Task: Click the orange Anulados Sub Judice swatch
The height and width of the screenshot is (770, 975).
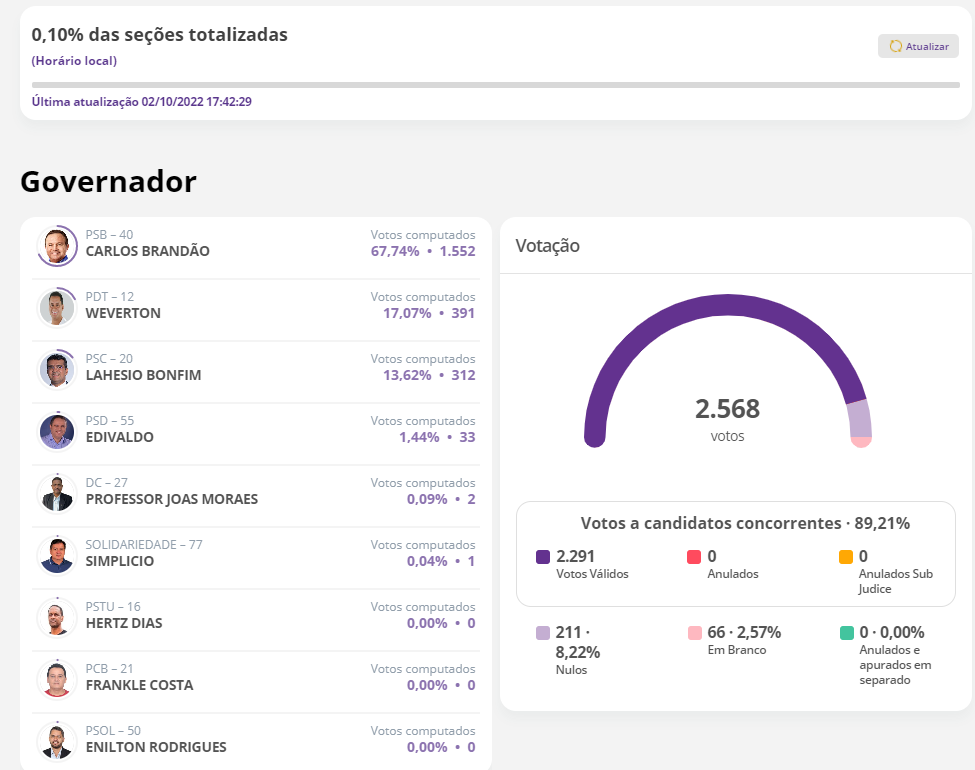Action: point(846,557)
